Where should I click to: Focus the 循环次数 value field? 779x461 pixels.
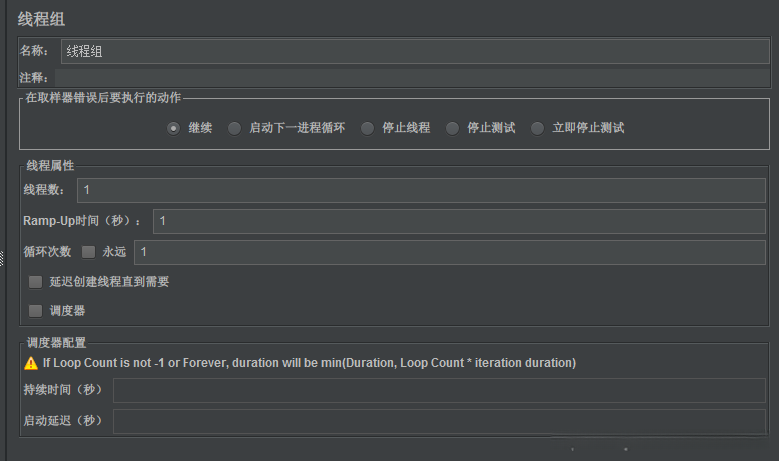[x=450, y=252]
